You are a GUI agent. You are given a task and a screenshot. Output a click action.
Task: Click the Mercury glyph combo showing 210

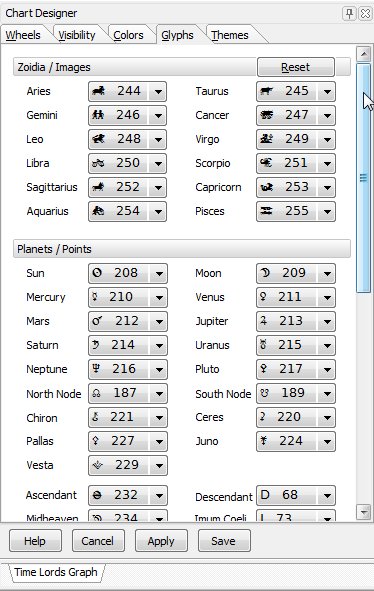click(x=128, y=297)
